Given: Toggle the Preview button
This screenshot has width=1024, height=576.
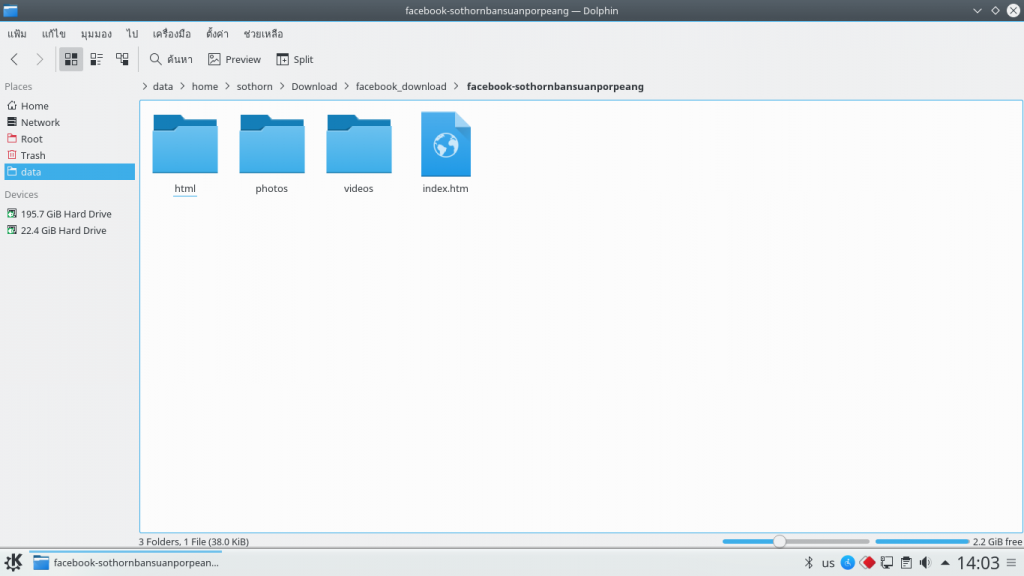Looking at the screenshot, I should pos(234,59).
